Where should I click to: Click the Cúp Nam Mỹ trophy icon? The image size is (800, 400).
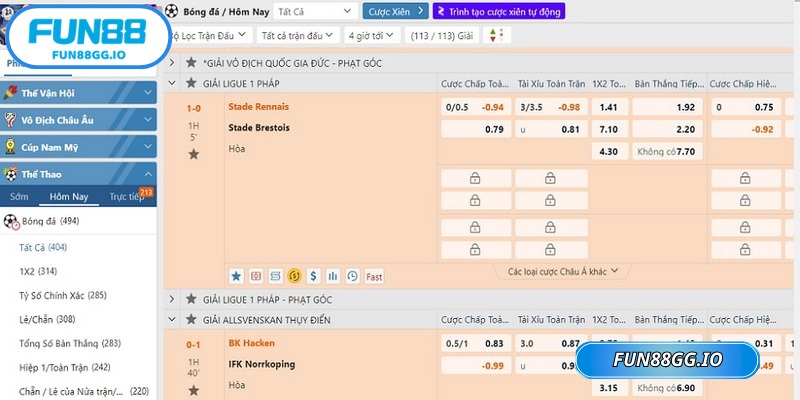point(10,147)
